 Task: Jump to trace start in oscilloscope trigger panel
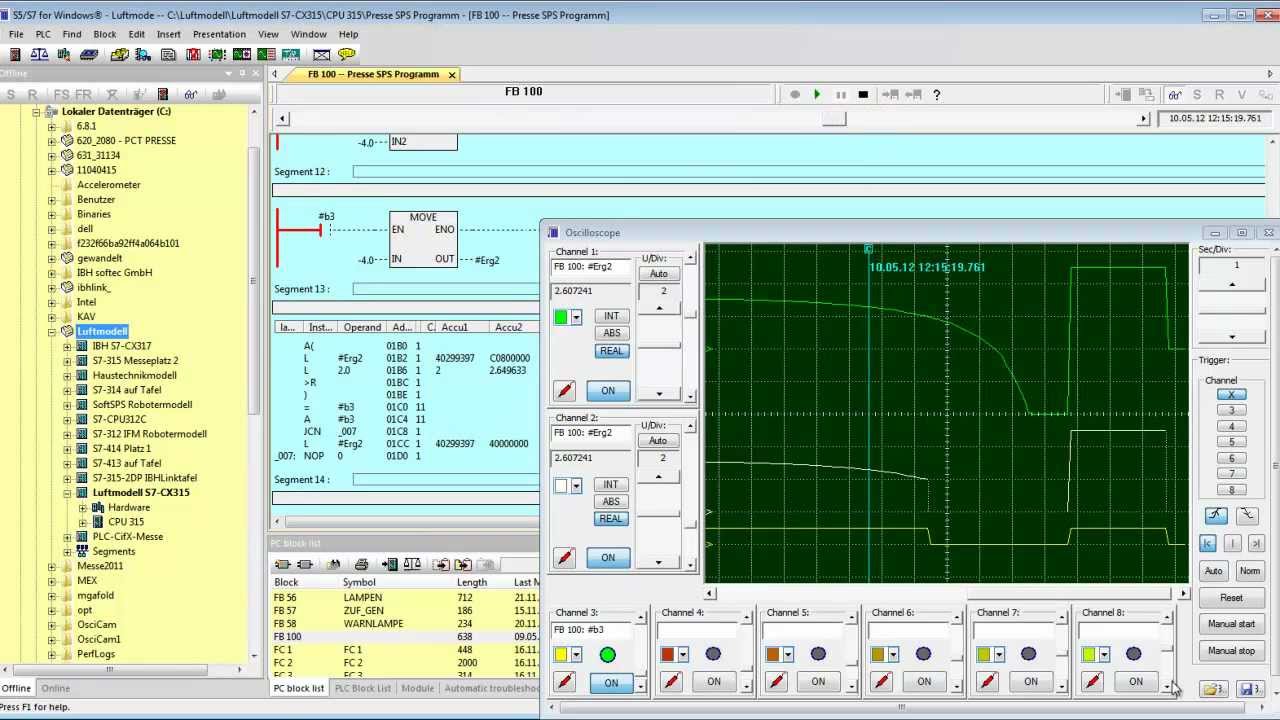1208,543
